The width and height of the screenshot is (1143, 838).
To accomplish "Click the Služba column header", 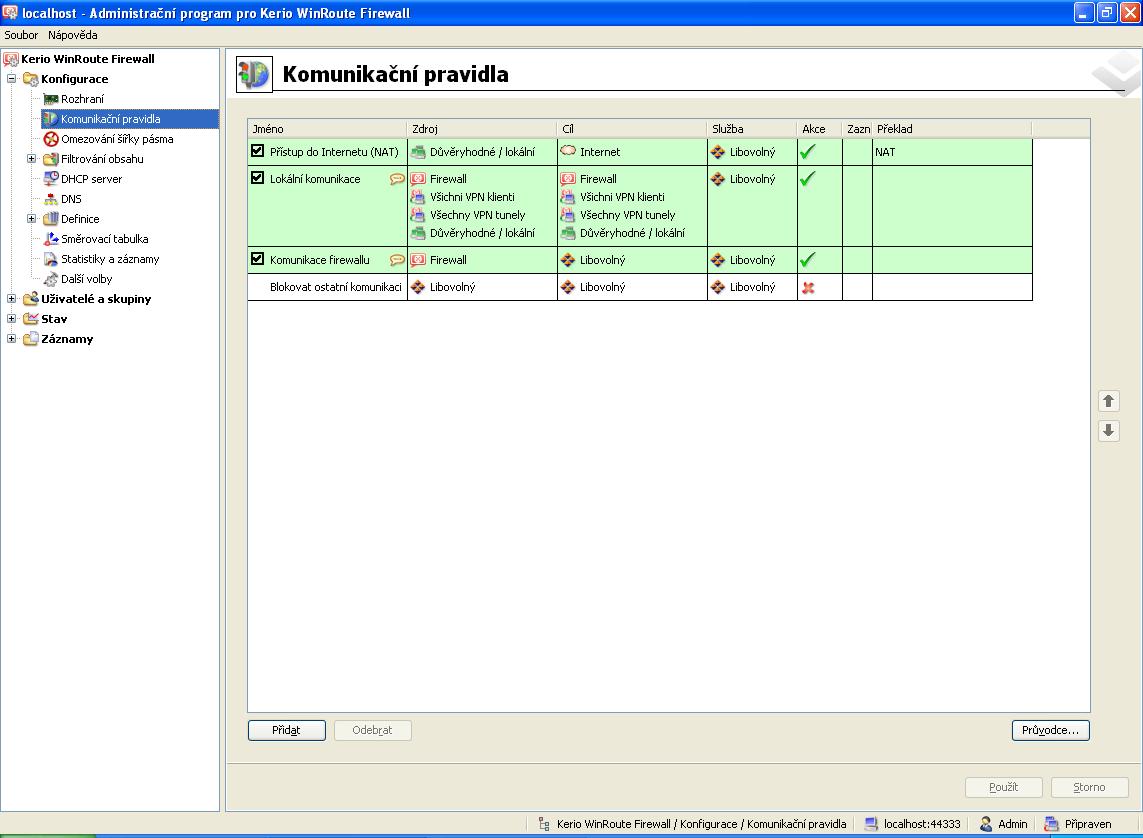I will 752,129.
